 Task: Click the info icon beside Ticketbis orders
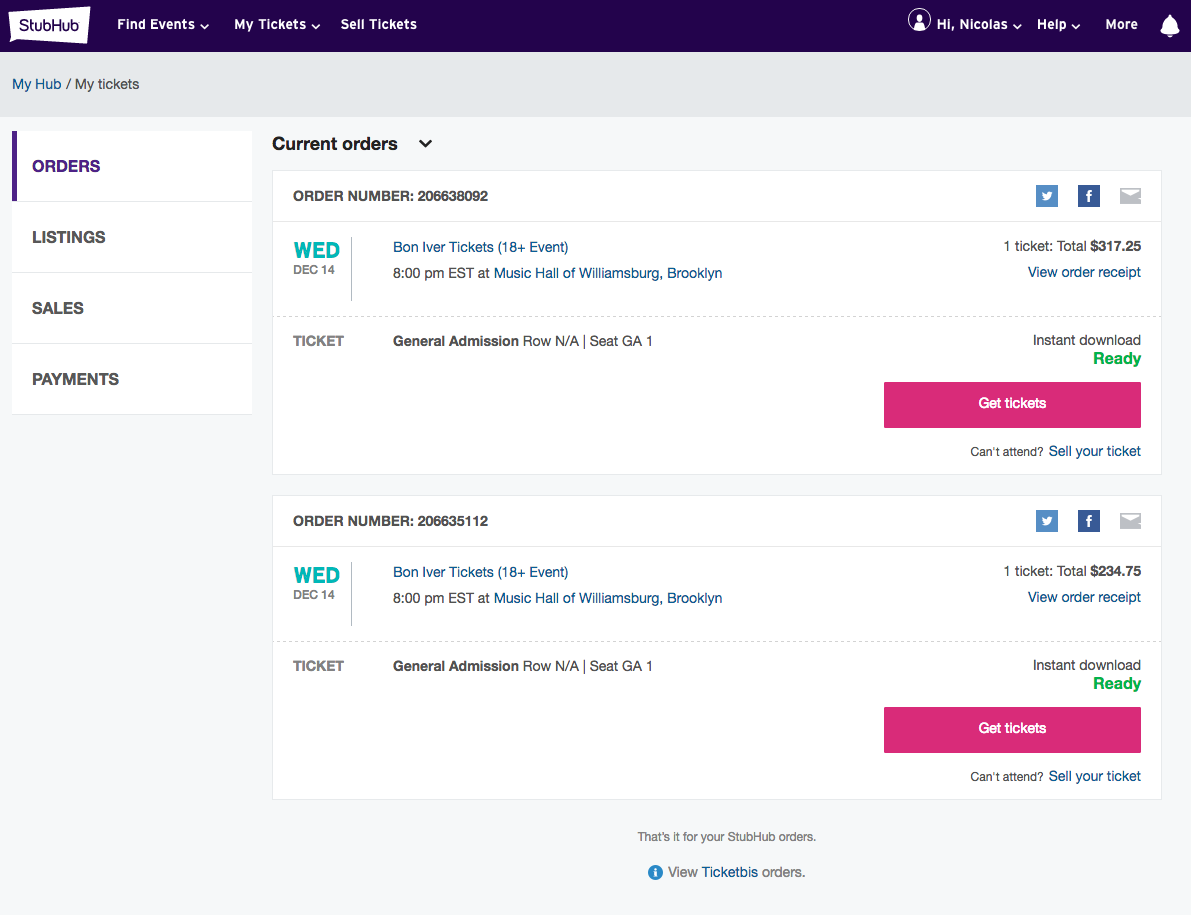coord(655,872)
